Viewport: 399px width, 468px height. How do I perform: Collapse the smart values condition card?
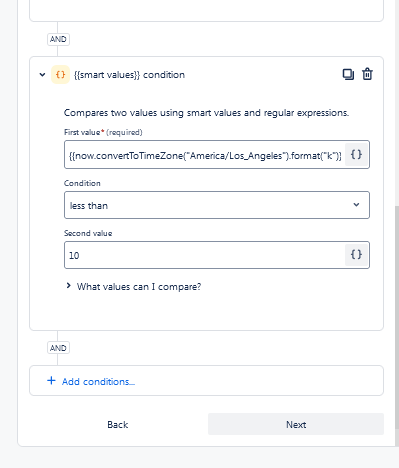tap(42, 75)
